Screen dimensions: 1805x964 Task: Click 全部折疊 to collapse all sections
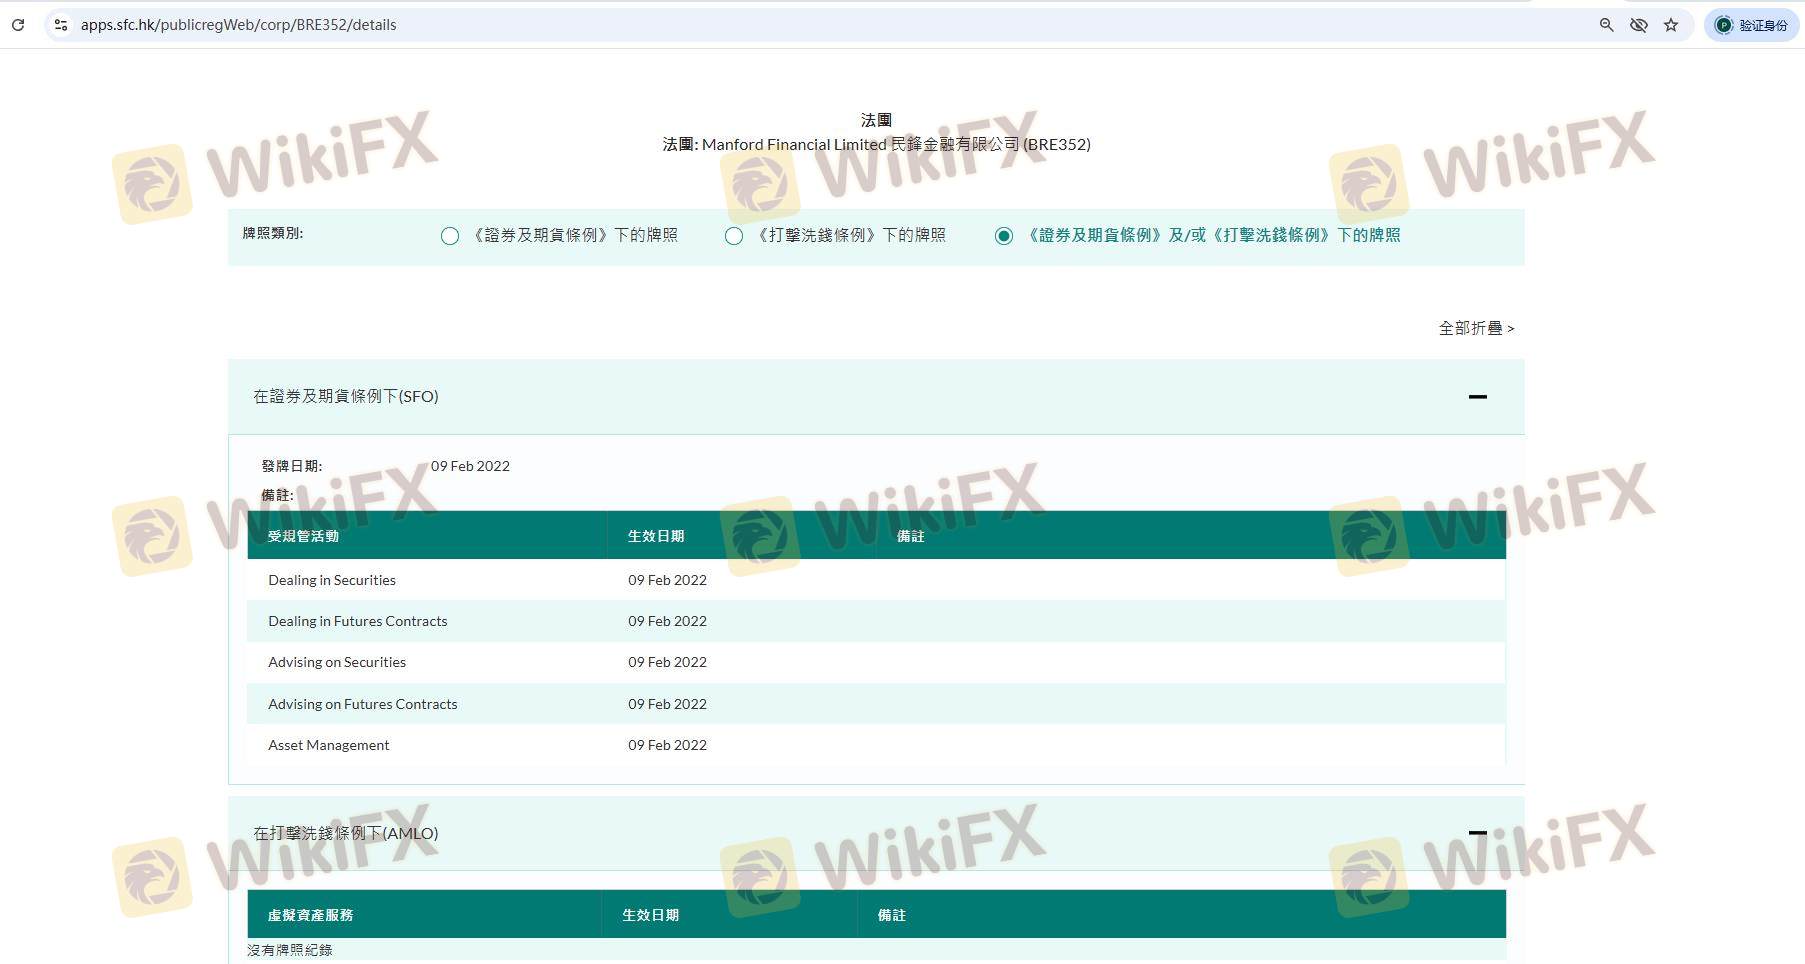click(1476, 328)
